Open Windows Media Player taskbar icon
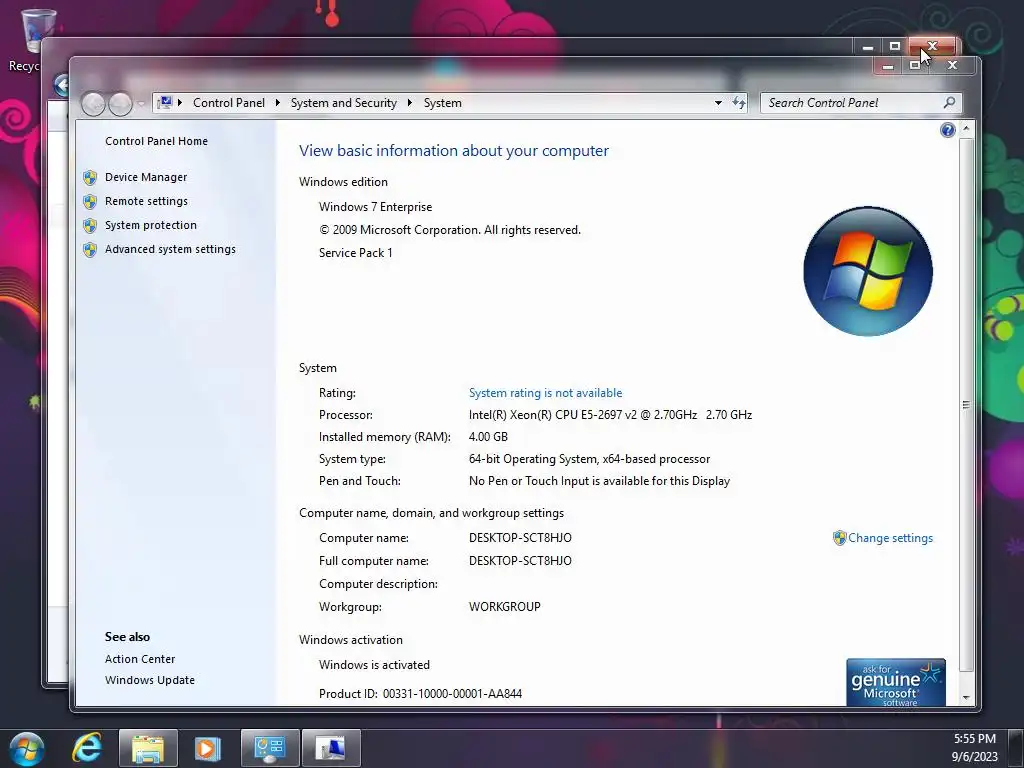The height and width of the screenshot is (768, 1024). tap(208, 748)
